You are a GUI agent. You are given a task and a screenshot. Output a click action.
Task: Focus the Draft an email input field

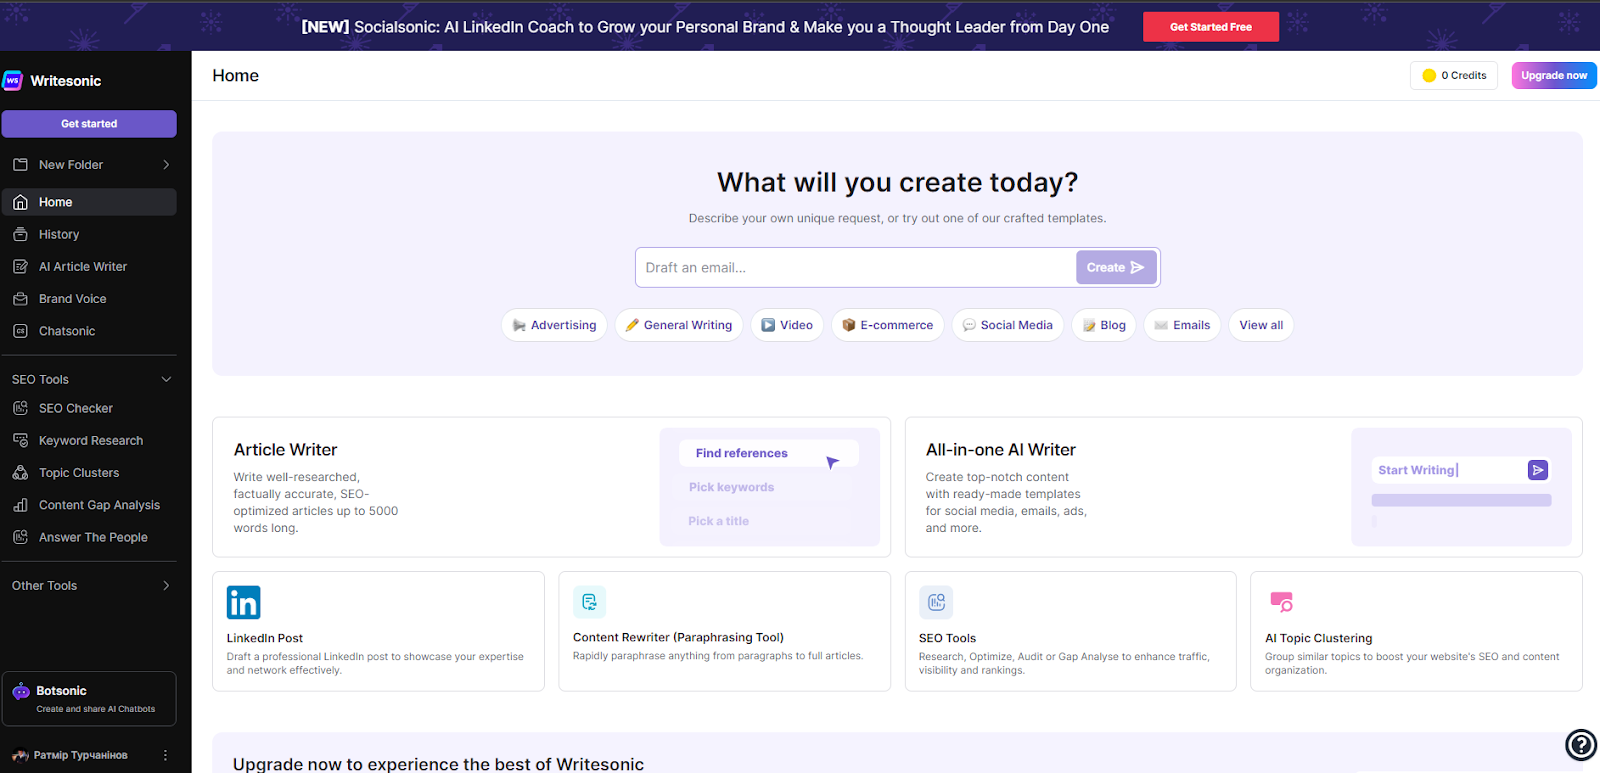[x=855, y=267]
